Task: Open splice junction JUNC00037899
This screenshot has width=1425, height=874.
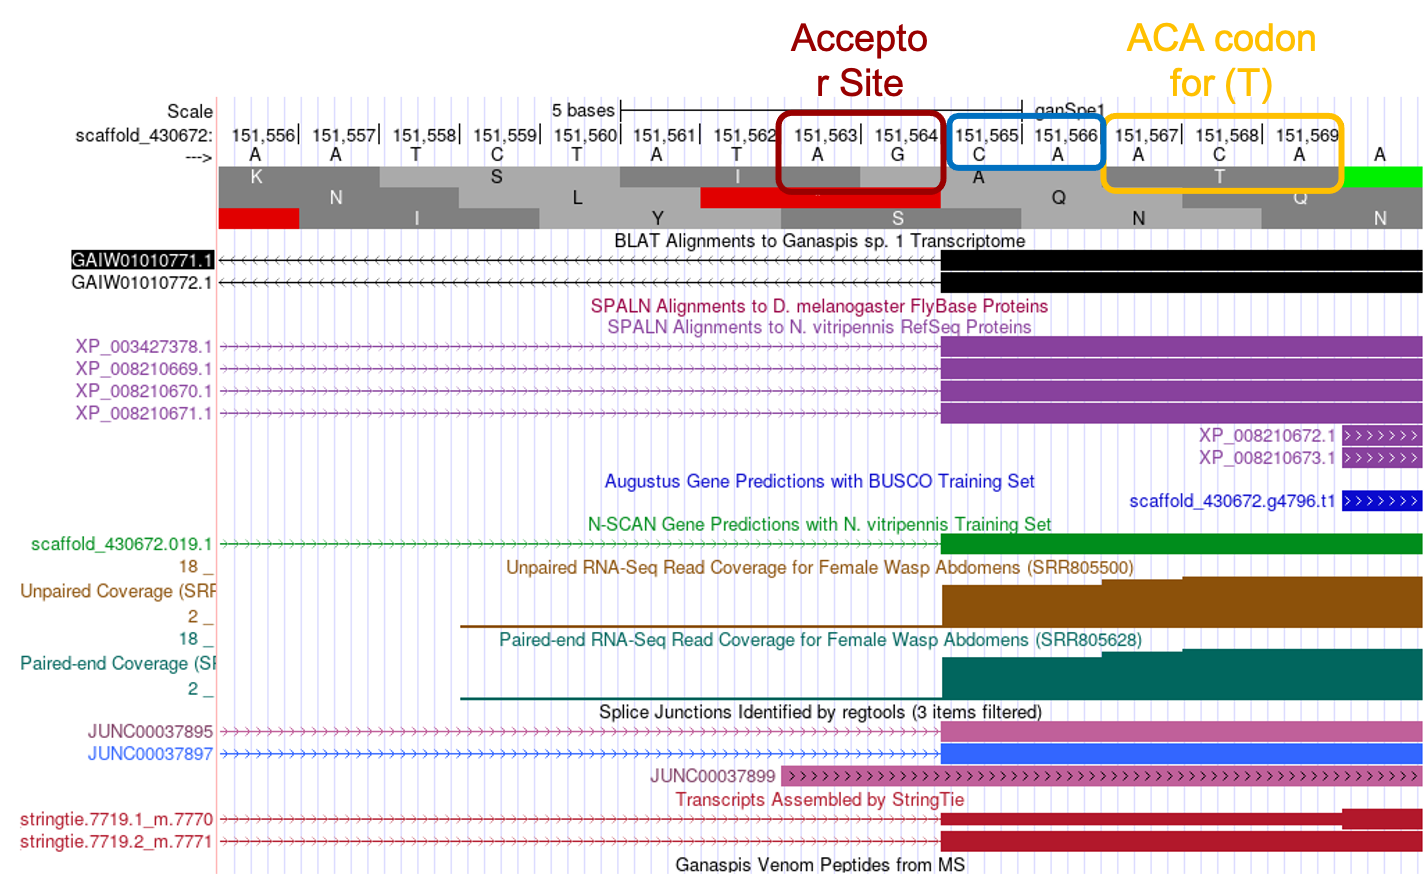Action: click(x=712, y=776)
